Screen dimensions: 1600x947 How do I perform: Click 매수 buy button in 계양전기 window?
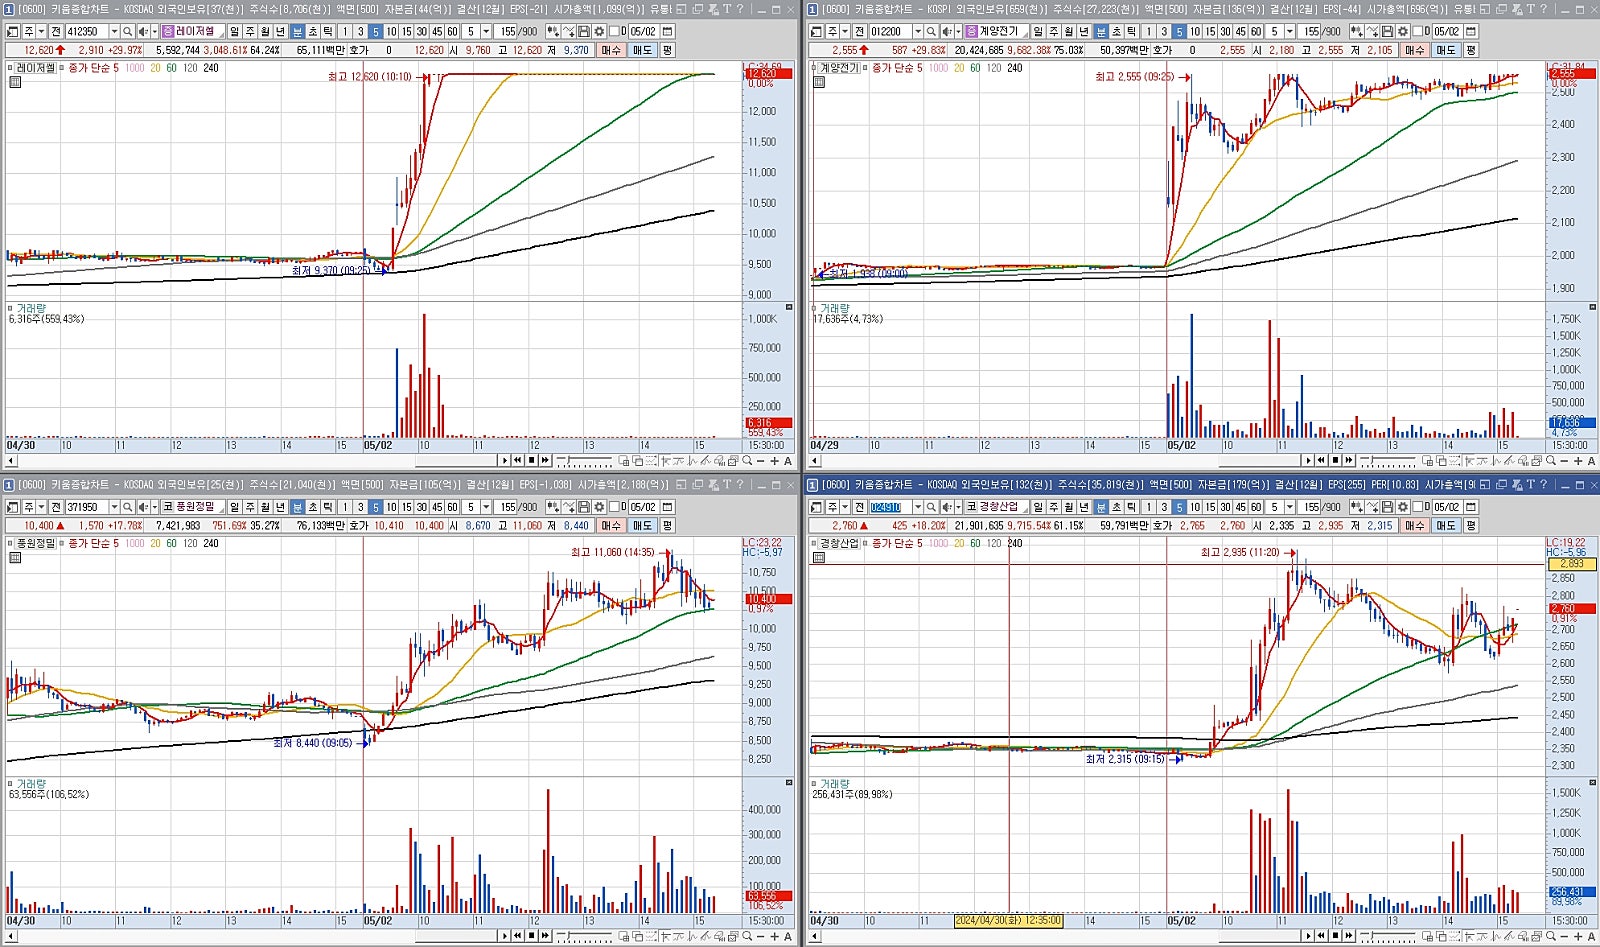[x=1414, y=49]
